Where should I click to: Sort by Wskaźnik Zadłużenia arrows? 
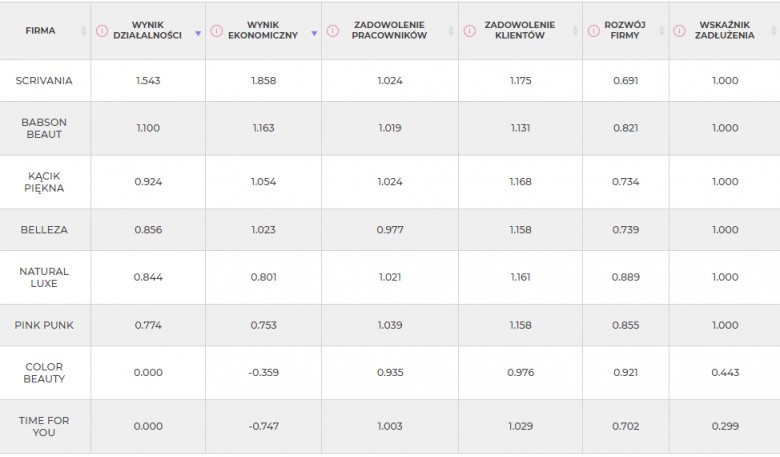pos(774,31)
